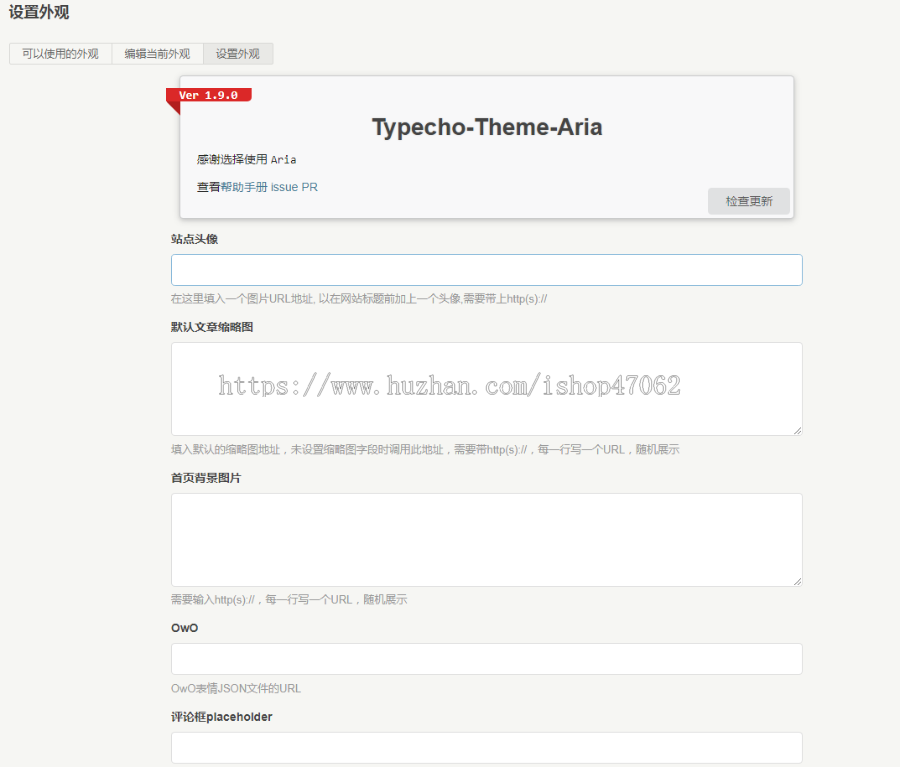Click into the 首页背景图片 textarea
The image size is (900, 767).
[x=487, y=540]
